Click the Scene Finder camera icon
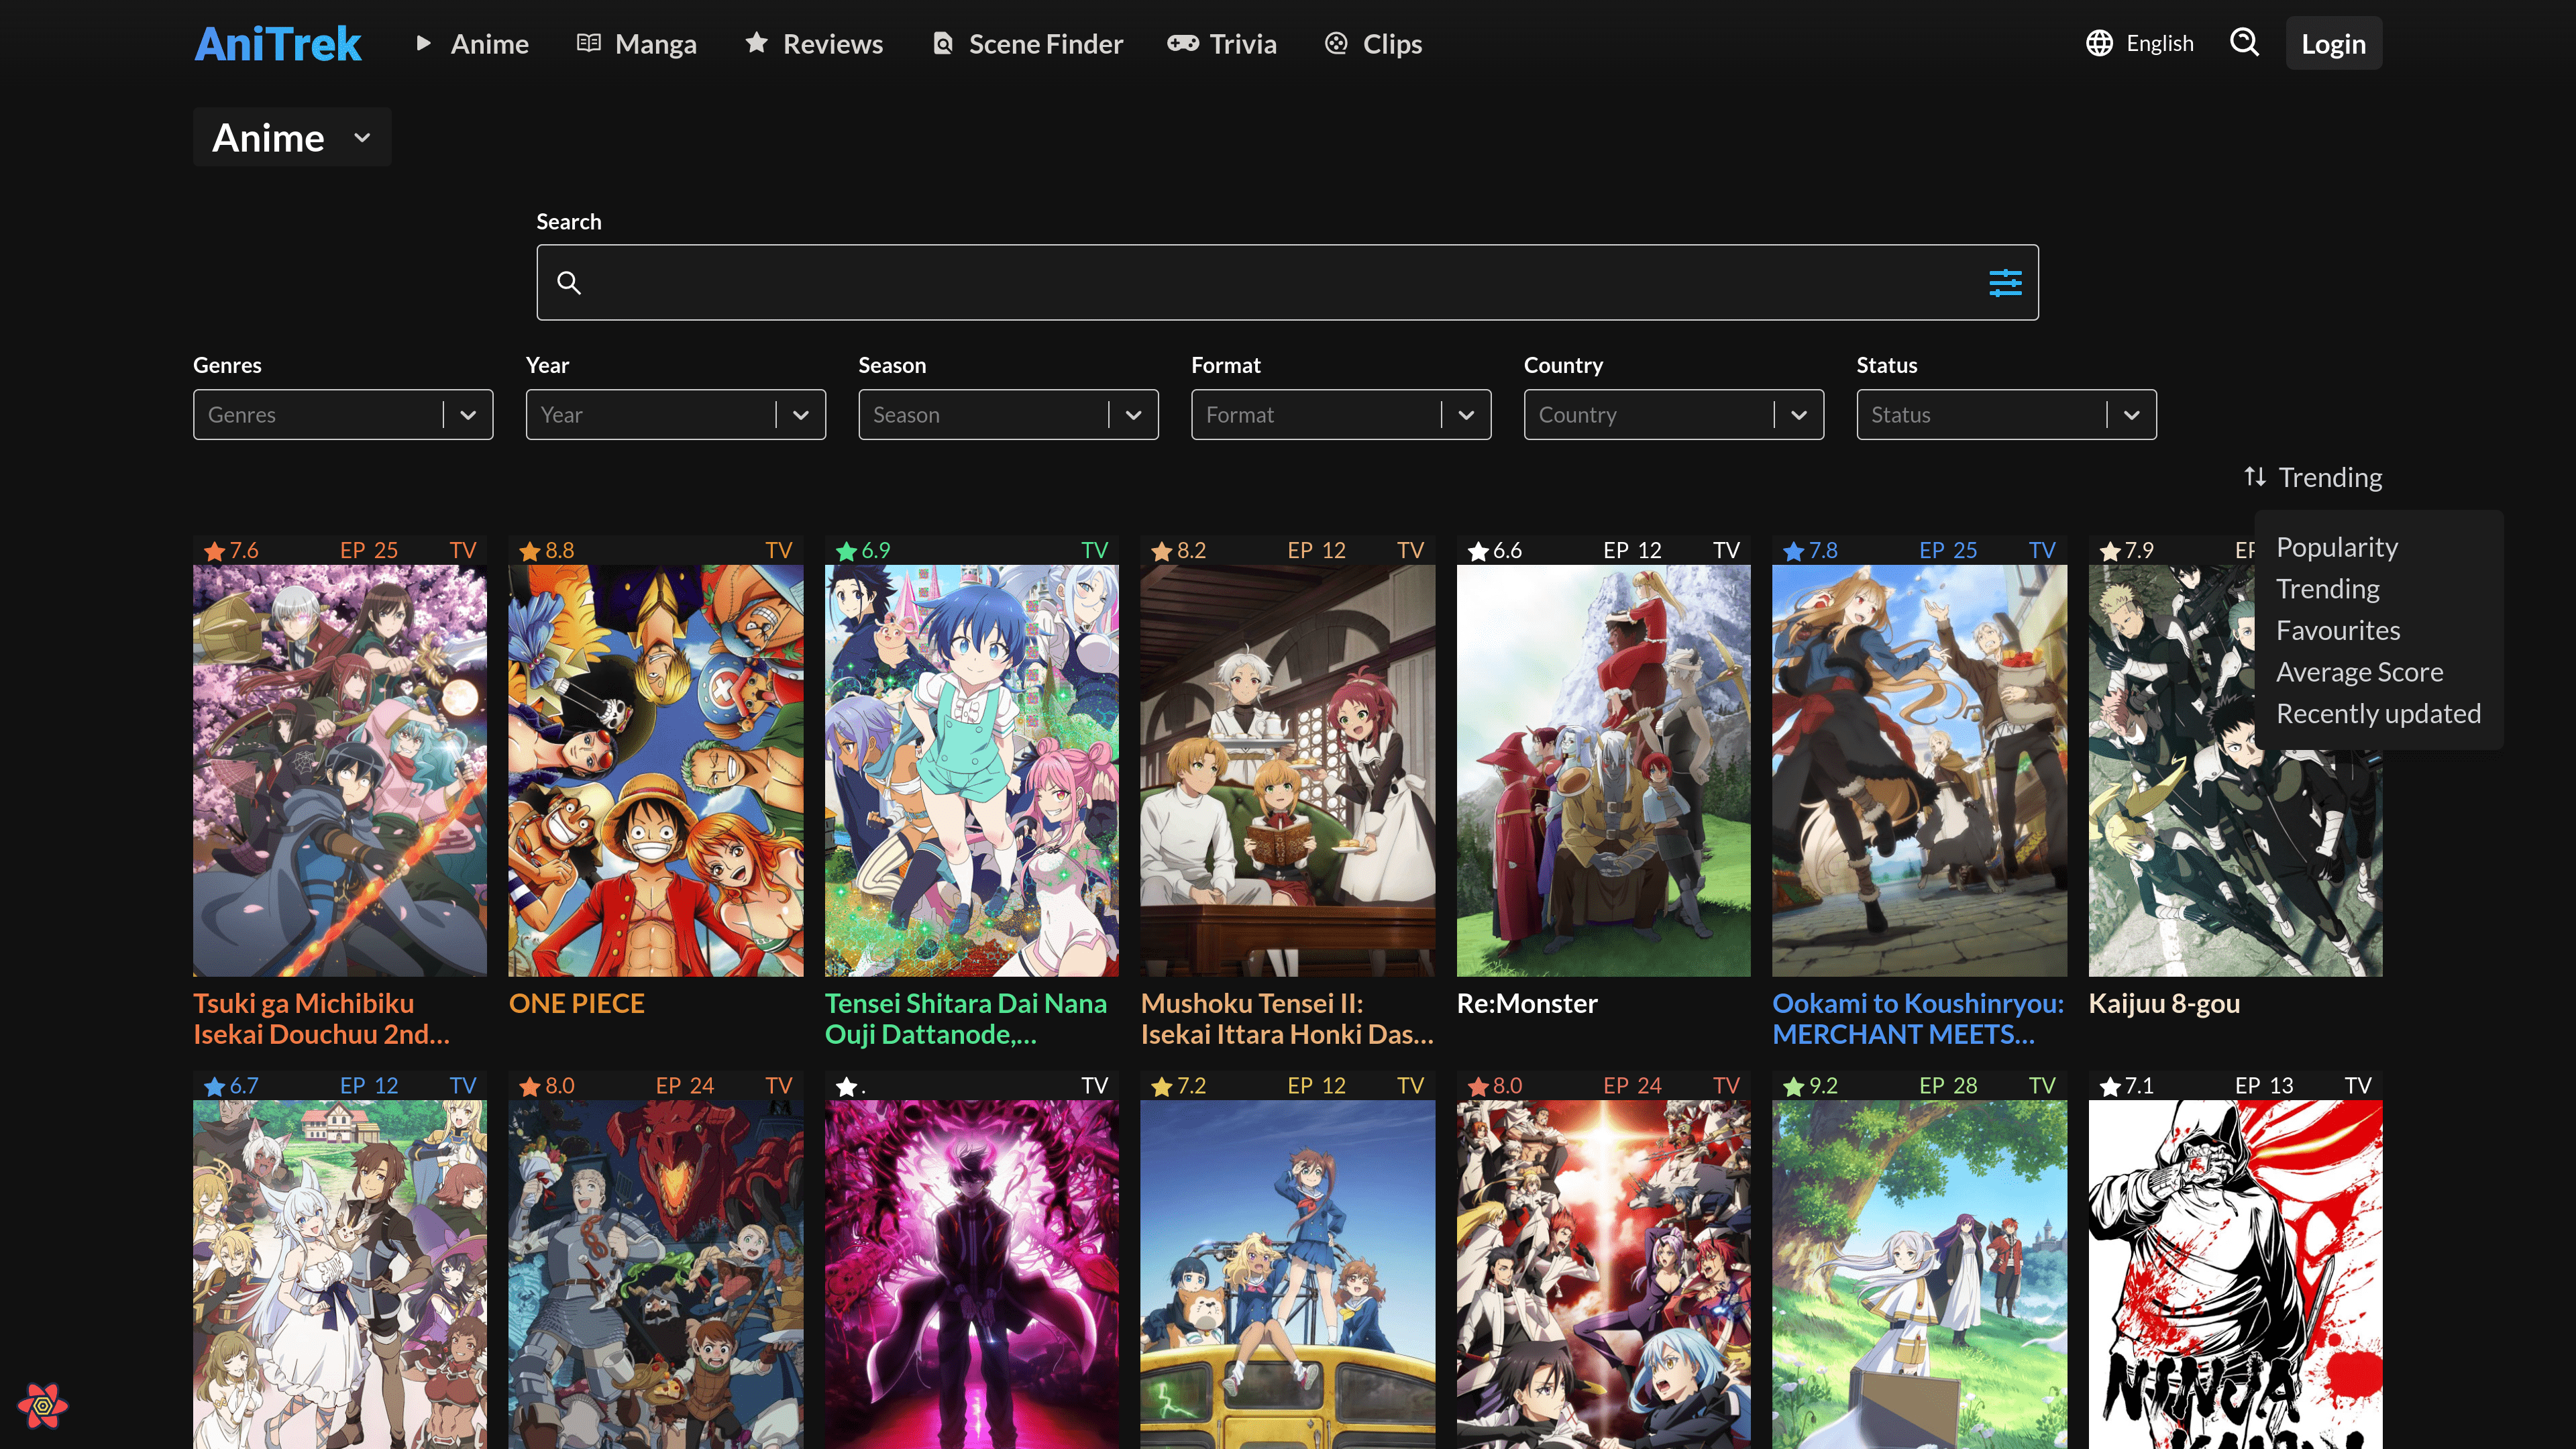 [x=943, y=42]
